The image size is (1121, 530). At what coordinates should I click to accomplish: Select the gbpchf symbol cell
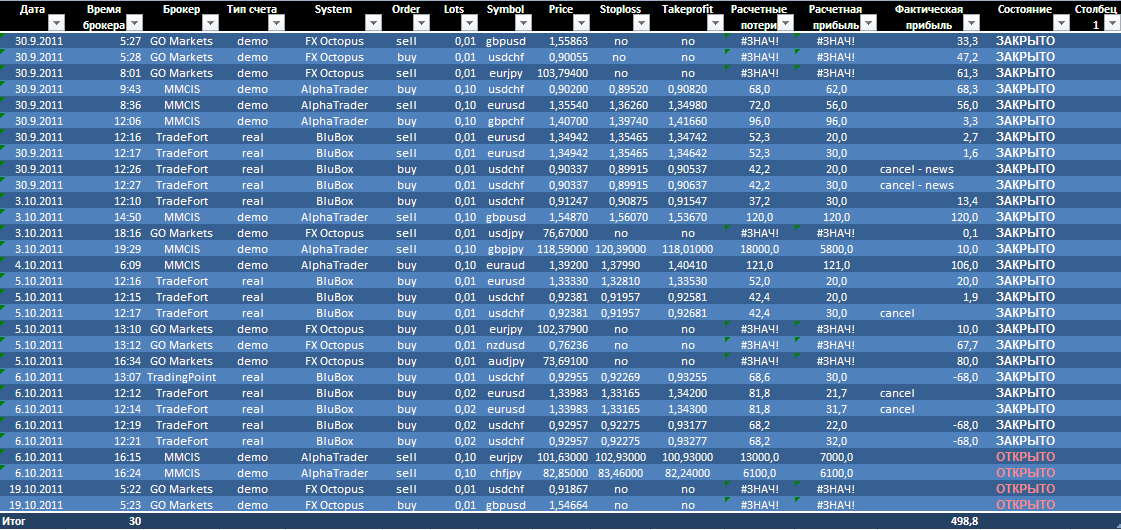coord(505,121)
